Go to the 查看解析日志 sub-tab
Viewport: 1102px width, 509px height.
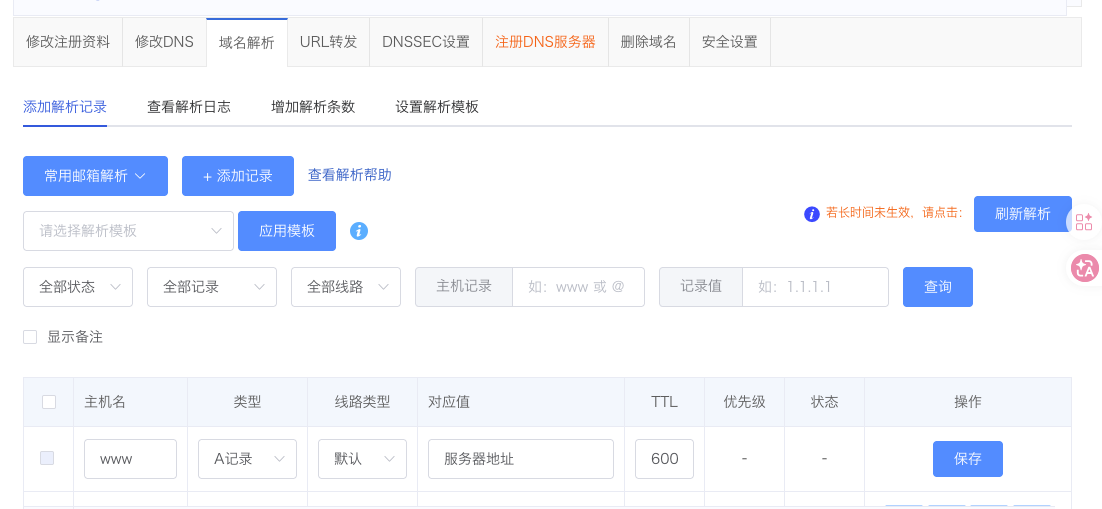[189, 107]
